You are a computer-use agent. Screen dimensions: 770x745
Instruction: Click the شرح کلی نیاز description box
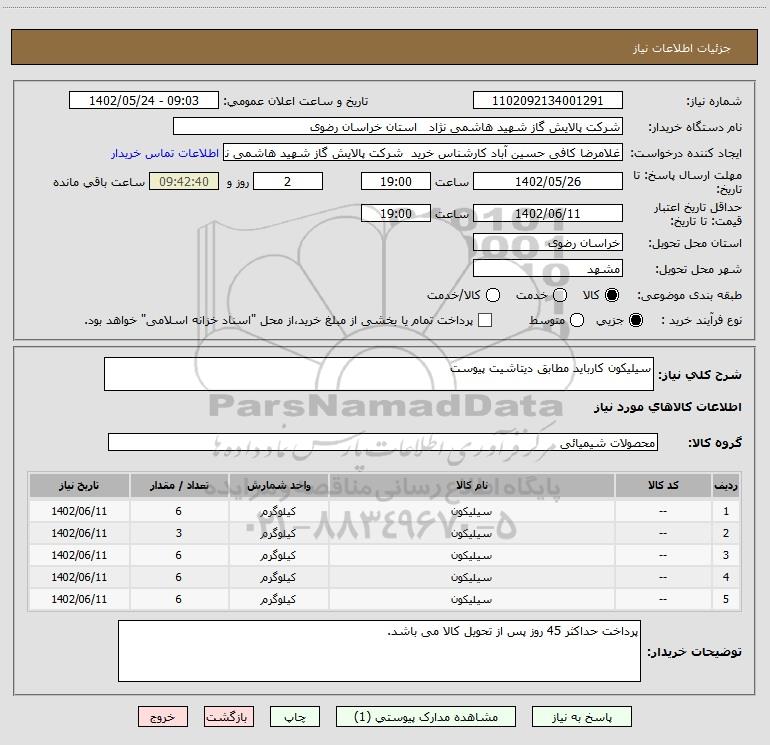[379, 374]
